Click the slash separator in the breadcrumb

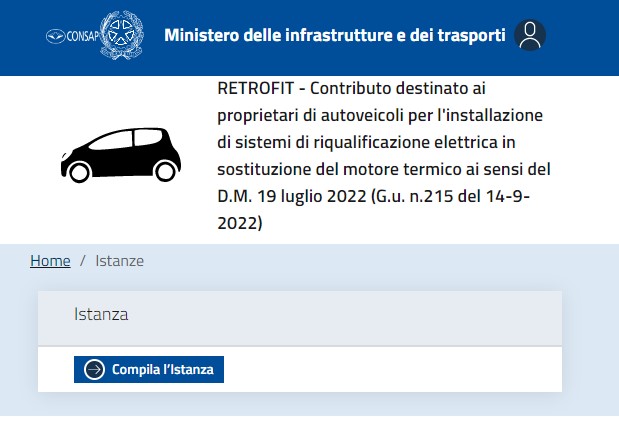[83, 261]
